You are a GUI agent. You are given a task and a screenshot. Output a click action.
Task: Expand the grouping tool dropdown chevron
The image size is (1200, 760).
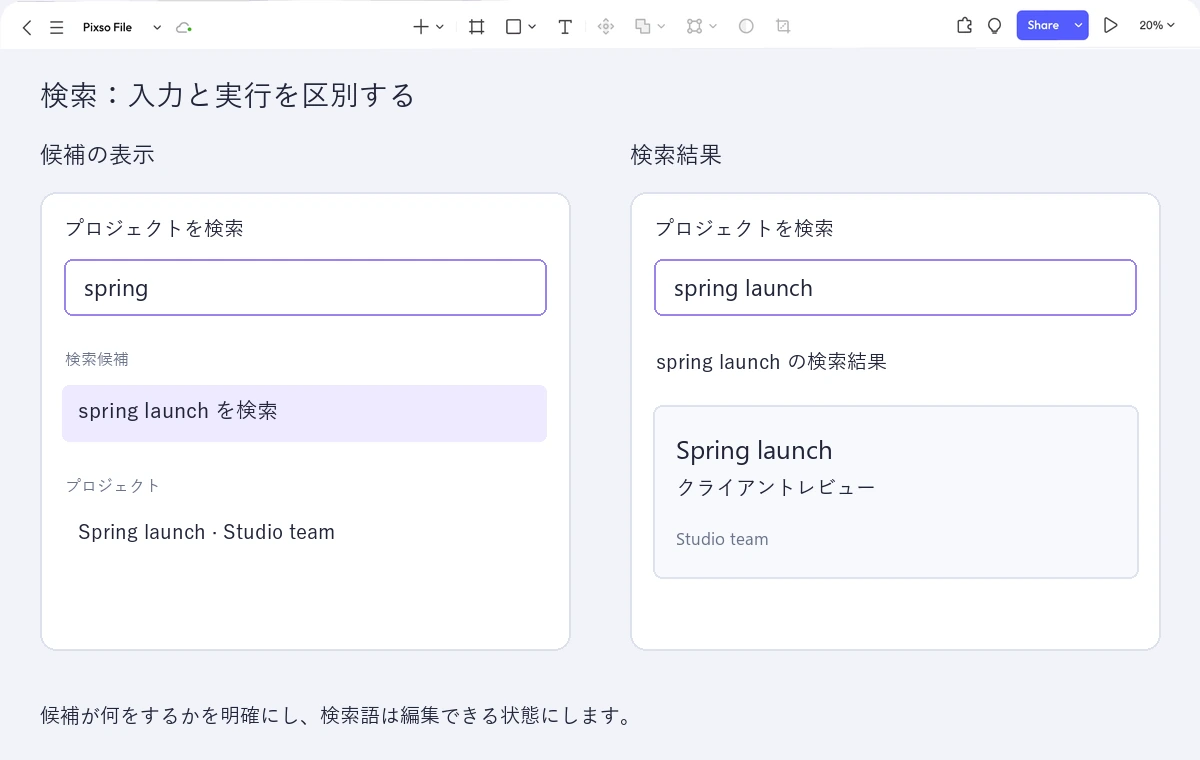[x=713, y=27]
